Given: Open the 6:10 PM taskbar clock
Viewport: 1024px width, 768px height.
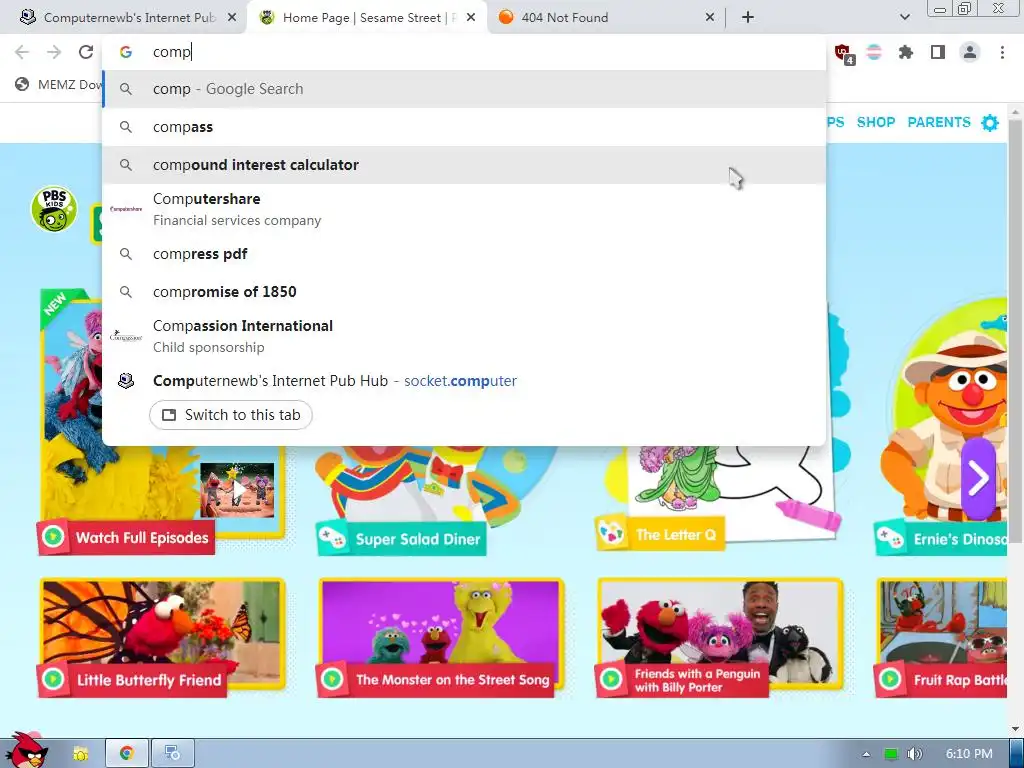Looking at the screenshot, I should coord(969,754).
